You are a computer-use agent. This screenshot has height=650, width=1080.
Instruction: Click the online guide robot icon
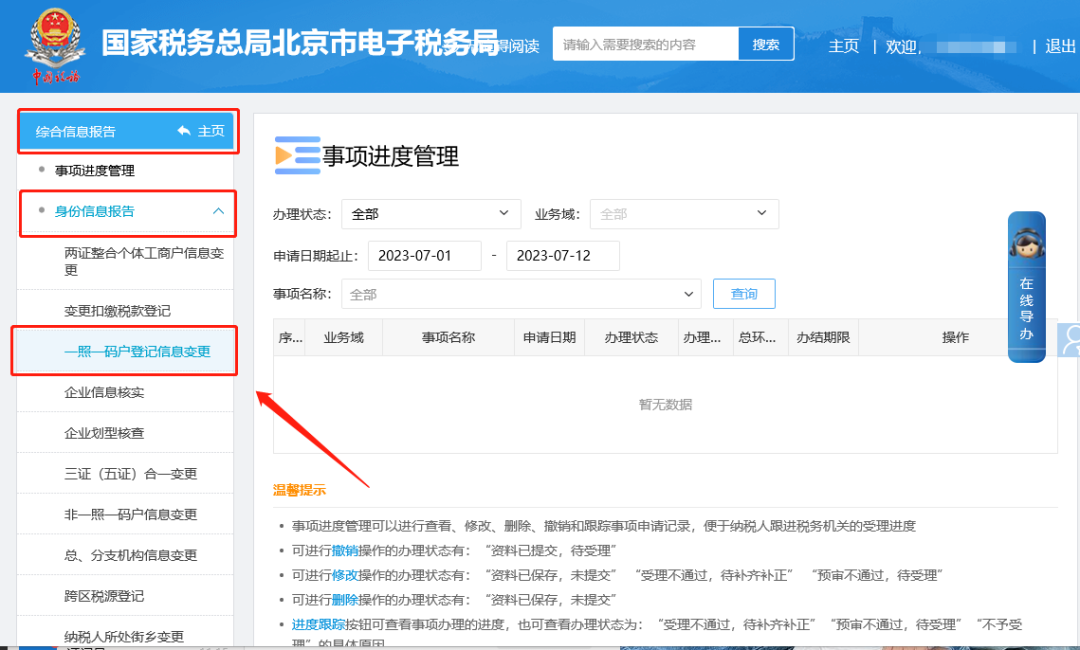coord(1026,244)
